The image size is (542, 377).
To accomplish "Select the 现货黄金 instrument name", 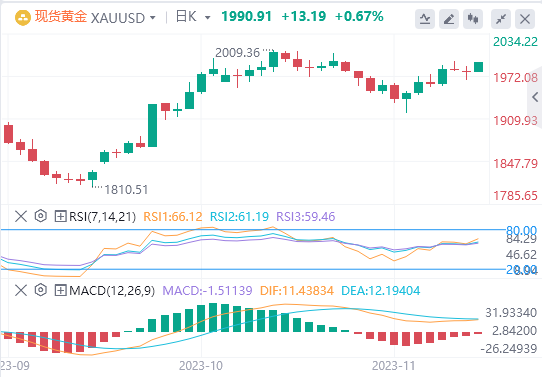I will coord(61,17).
